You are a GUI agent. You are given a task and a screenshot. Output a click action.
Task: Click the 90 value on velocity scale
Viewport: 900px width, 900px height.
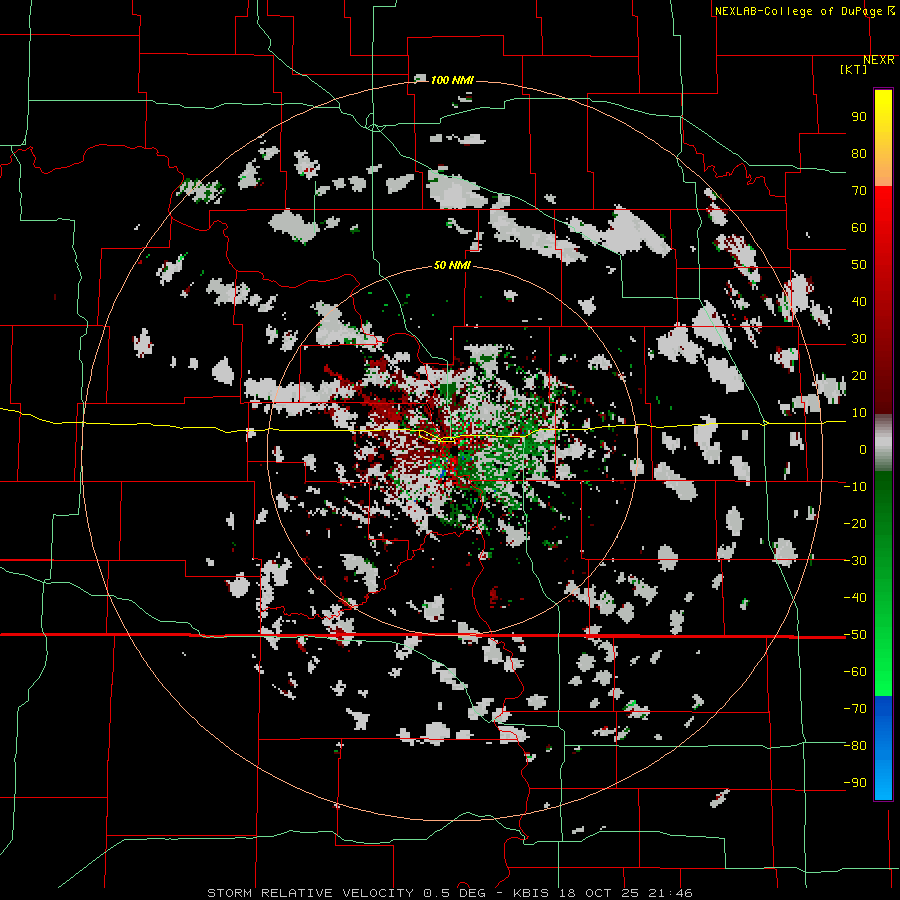pyautogui.click(x=859, y=117)
